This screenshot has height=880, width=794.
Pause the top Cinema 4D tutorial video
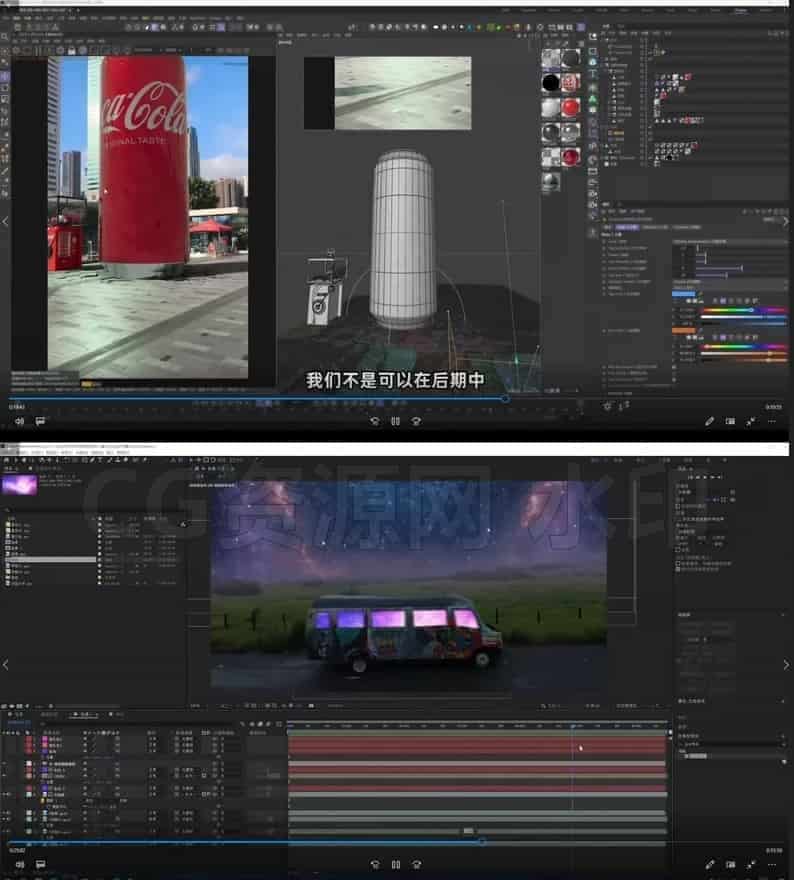(396, 421)
